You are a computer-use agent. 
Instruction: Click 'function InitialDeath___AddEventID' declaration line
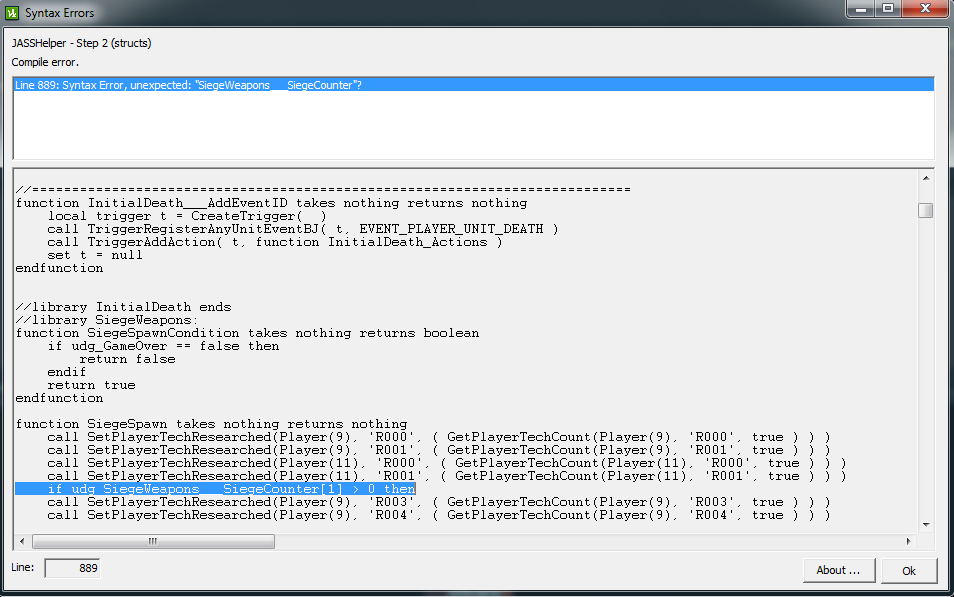[271, 203]
